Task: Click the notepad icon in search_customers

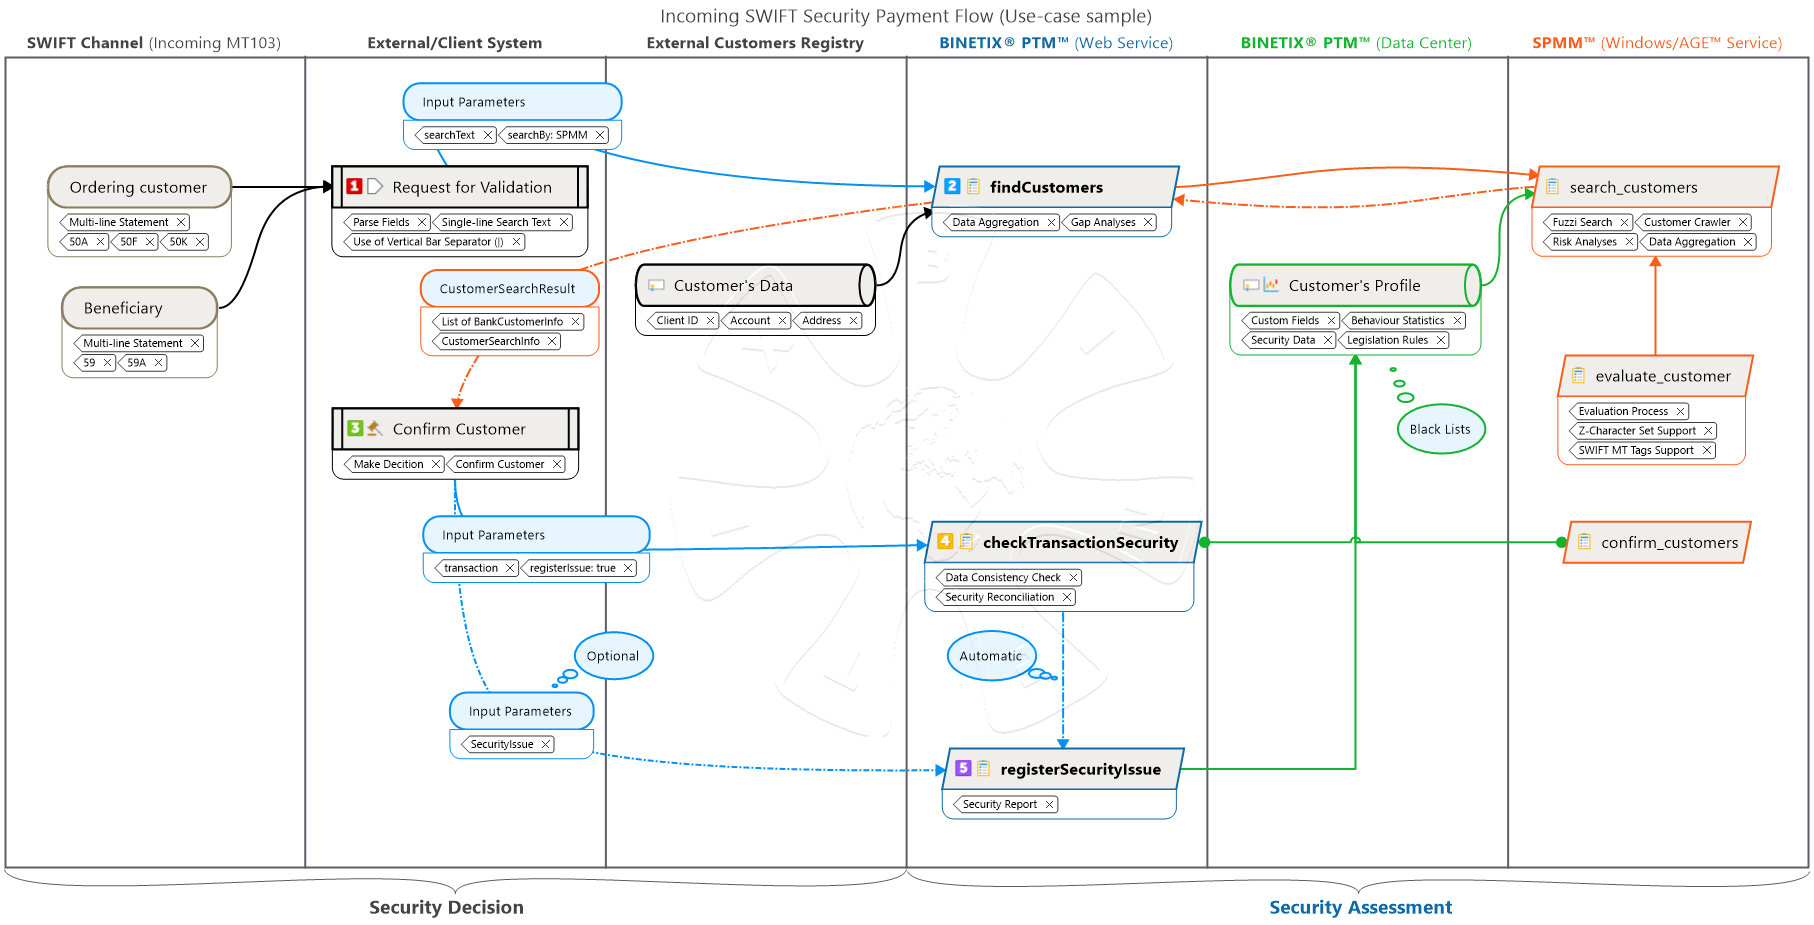Action: coord(1552,186)
